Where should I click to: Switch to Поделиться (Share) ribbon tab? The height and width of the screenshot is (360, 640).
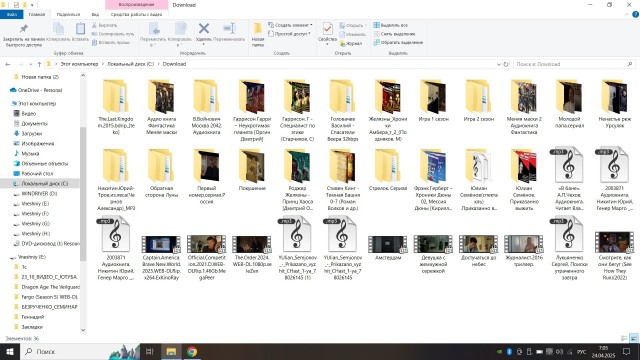tap(68, 14)
